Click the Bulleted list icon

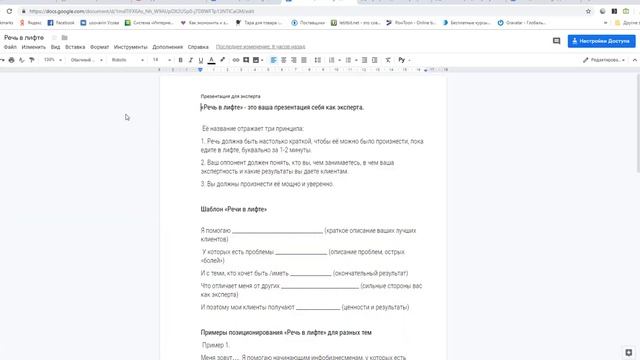tap(348, 60)
